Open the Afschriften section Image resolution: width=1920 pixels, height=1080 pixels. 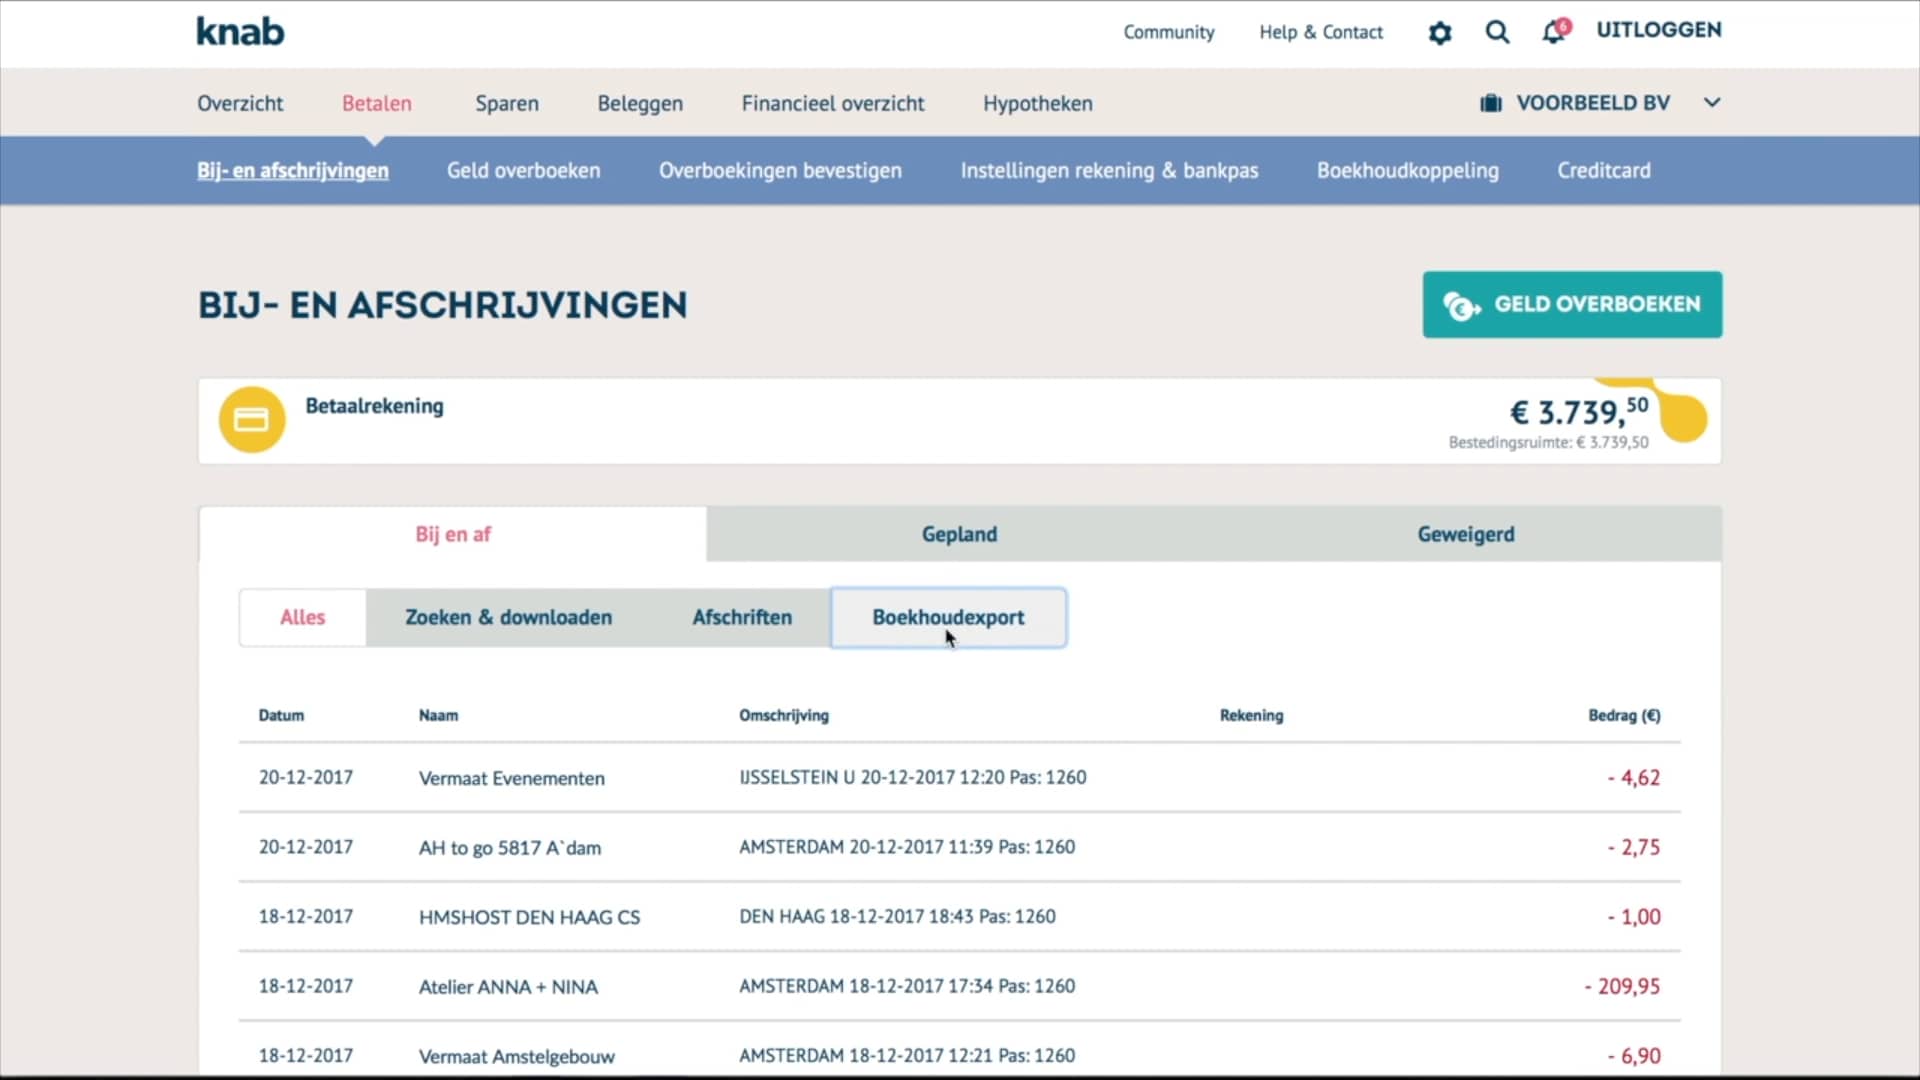pyautogui.click(x=741, y=617)
